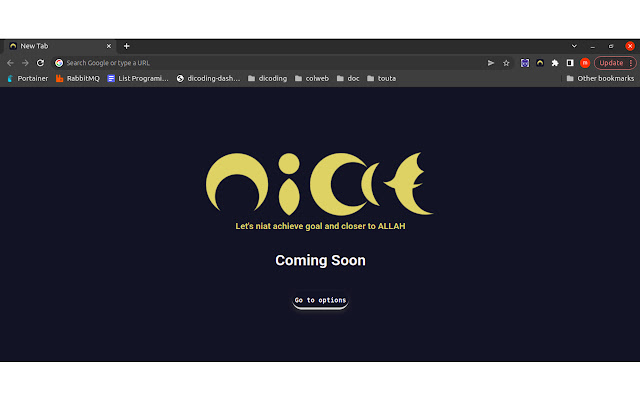Click the Google icon in address bar

[59, 63]
